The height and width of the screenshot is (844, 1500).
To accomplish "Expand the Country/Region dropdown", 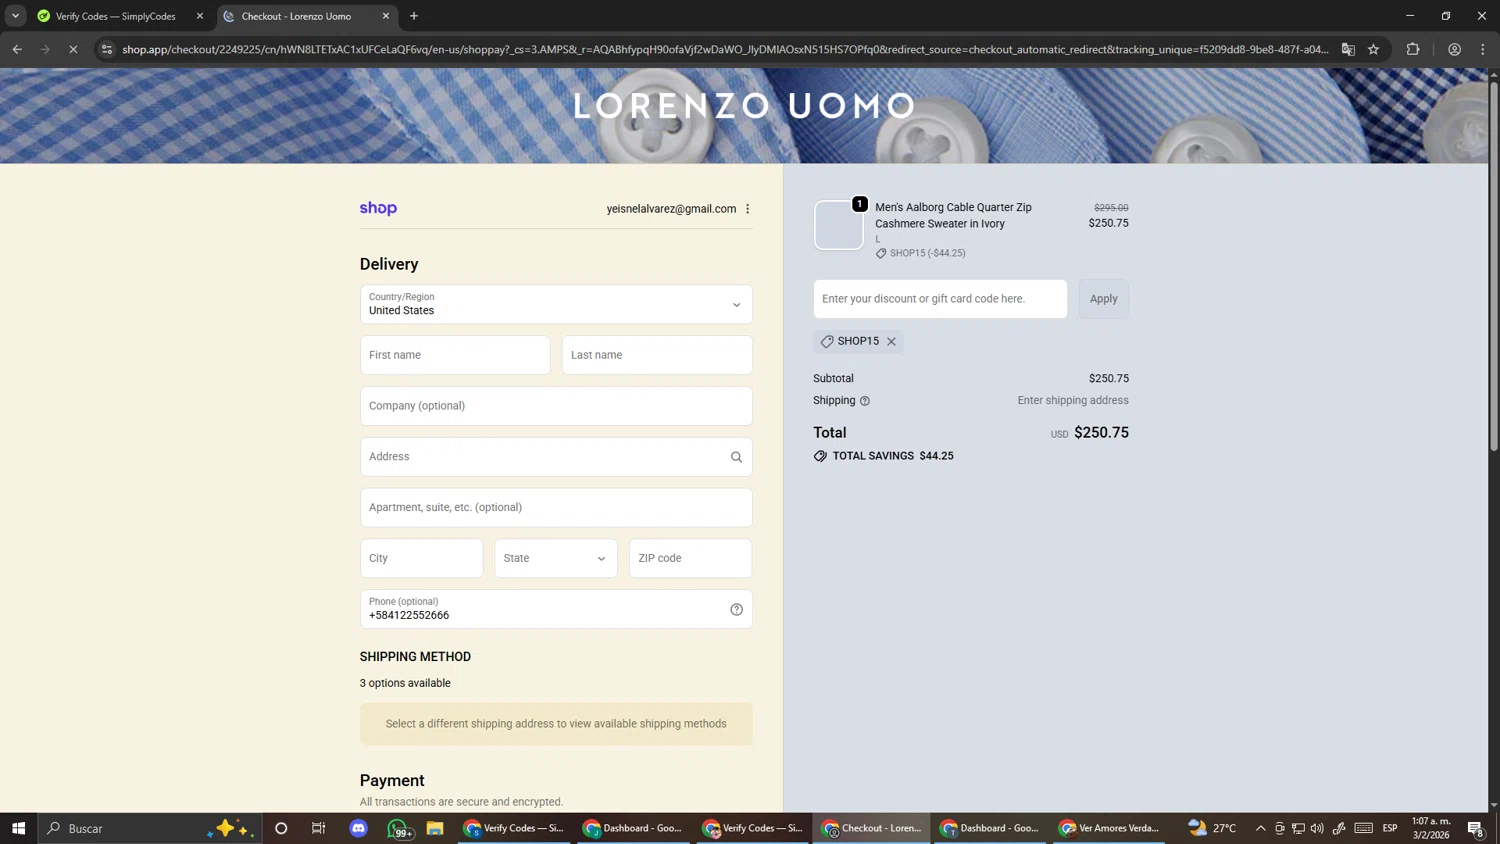I will [556, 304].
